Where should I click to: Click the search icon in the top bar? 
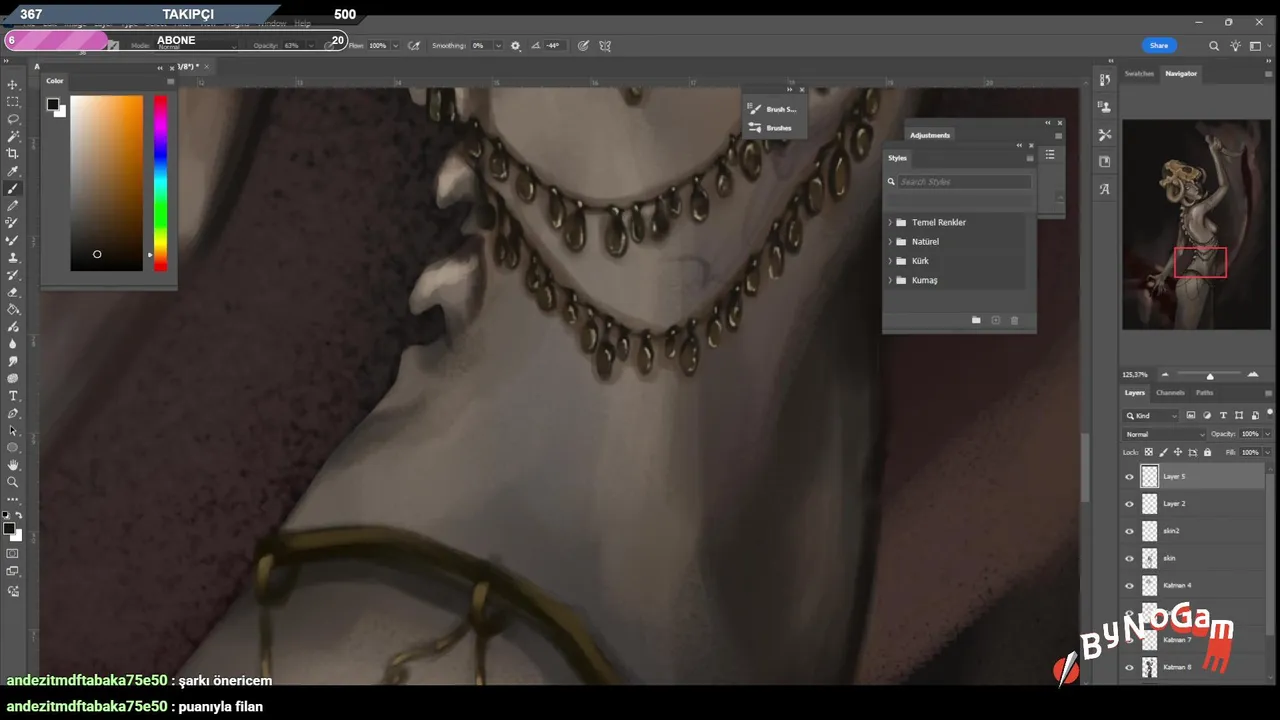click(1214, 45)
